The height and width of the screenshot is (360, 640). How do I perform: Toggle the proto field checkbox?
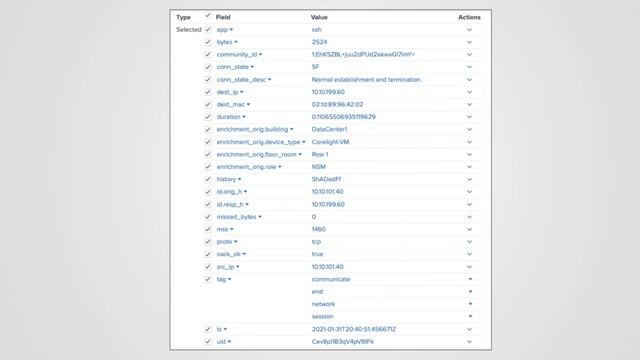pyautogui.click(x=208, y=242)
